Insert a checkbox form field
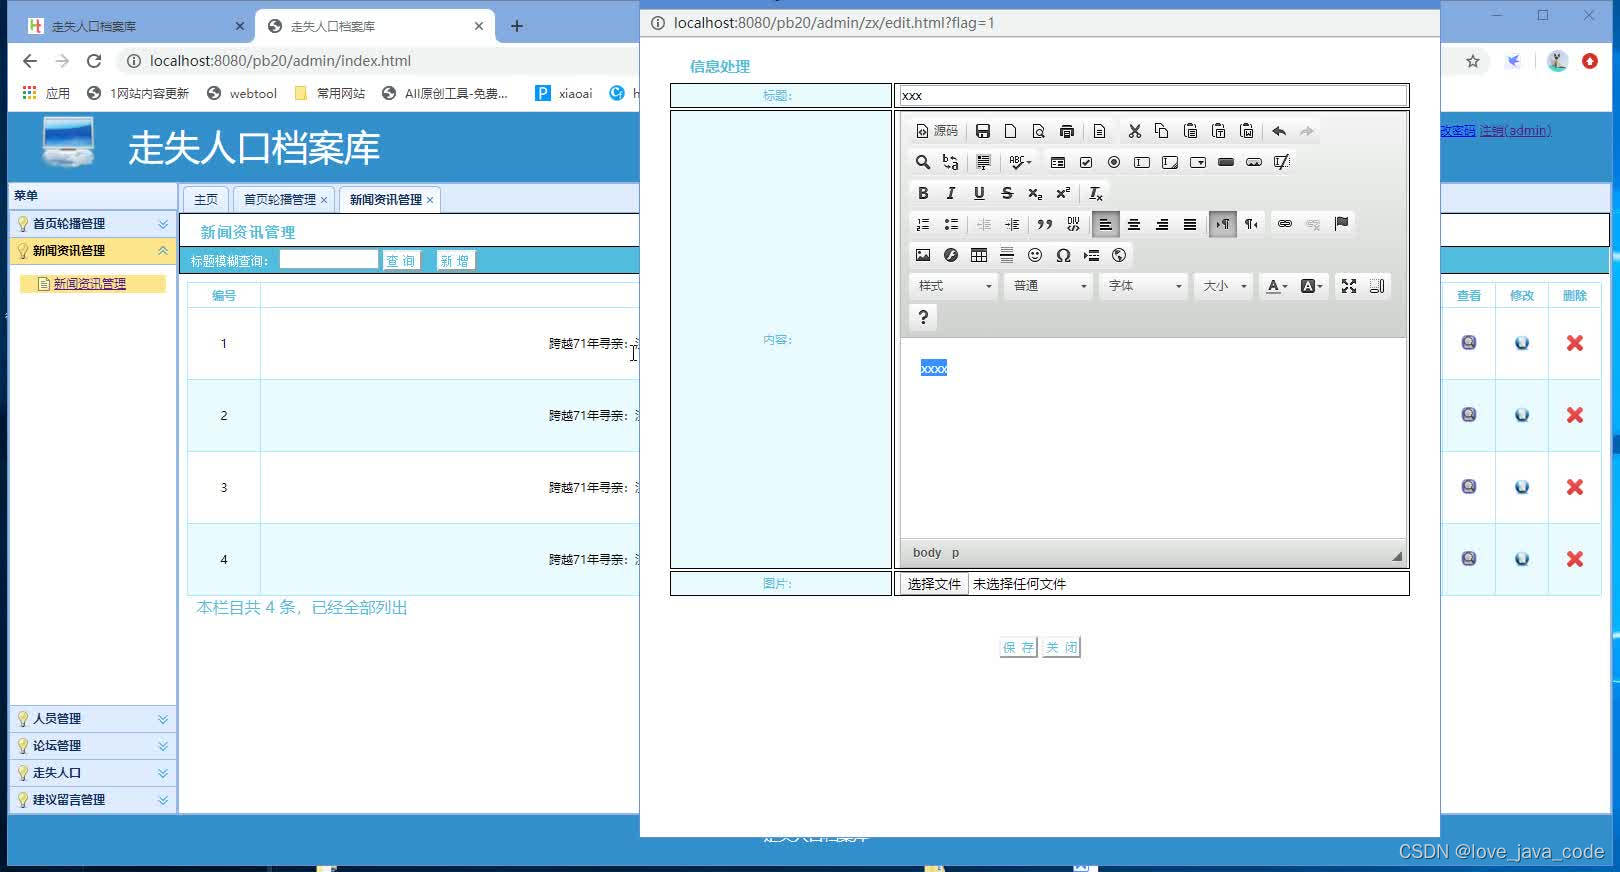The width and height of the screenshot is (1620, 872). coord(1086,162)
